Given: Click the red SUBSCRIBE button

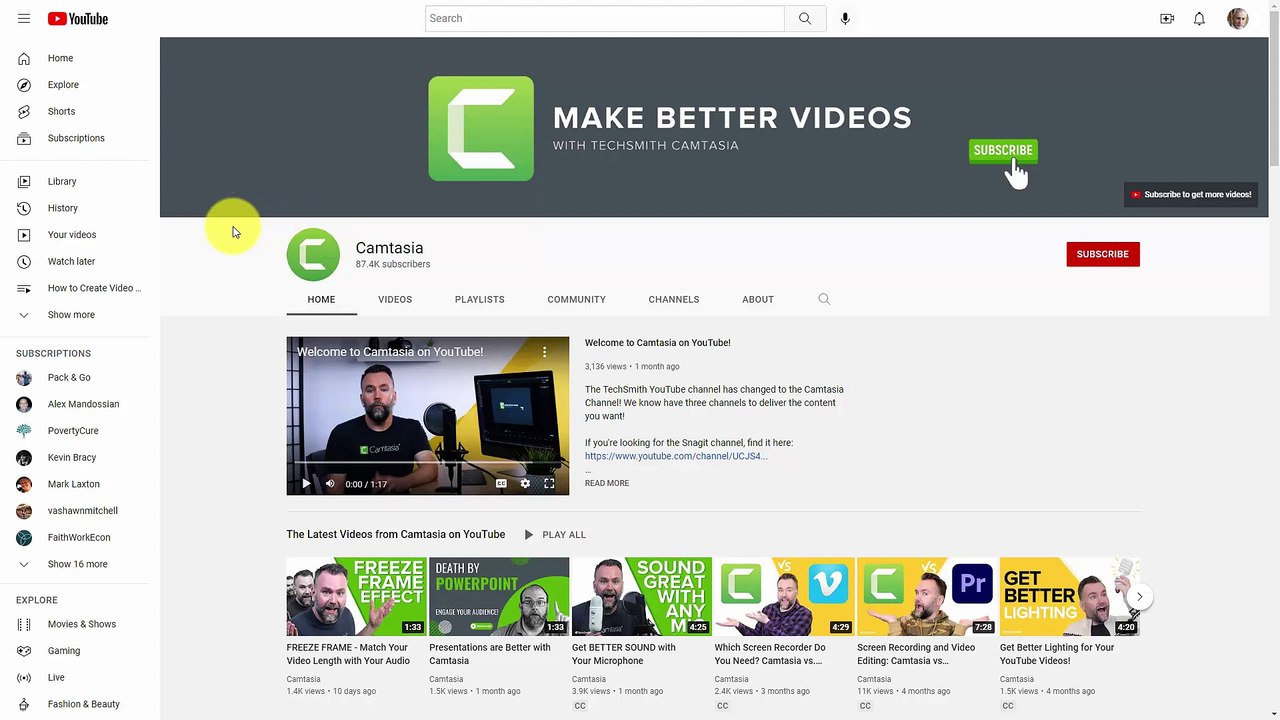Looking at the screenshot, I should click(x=1103, y=254).
